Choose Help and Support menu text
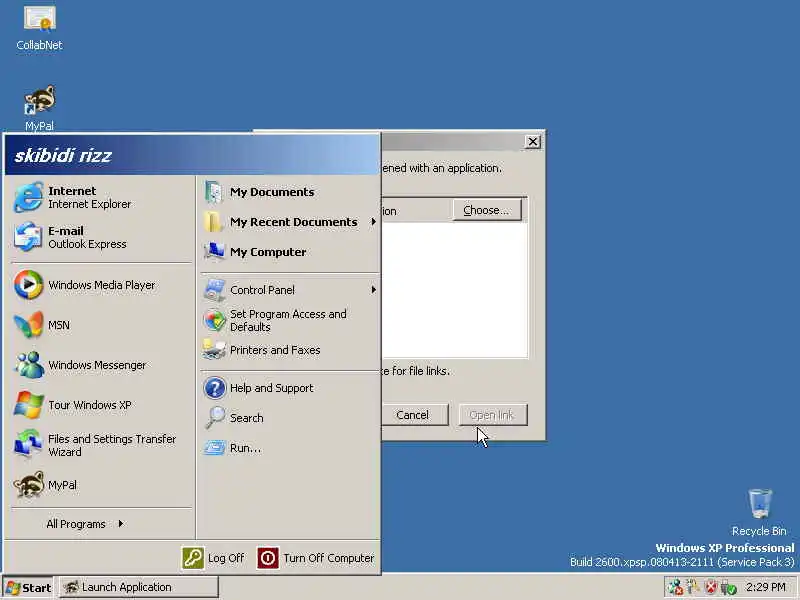This screenshot has width=800, height=600. pyautogui.click(x=271, y=388)
